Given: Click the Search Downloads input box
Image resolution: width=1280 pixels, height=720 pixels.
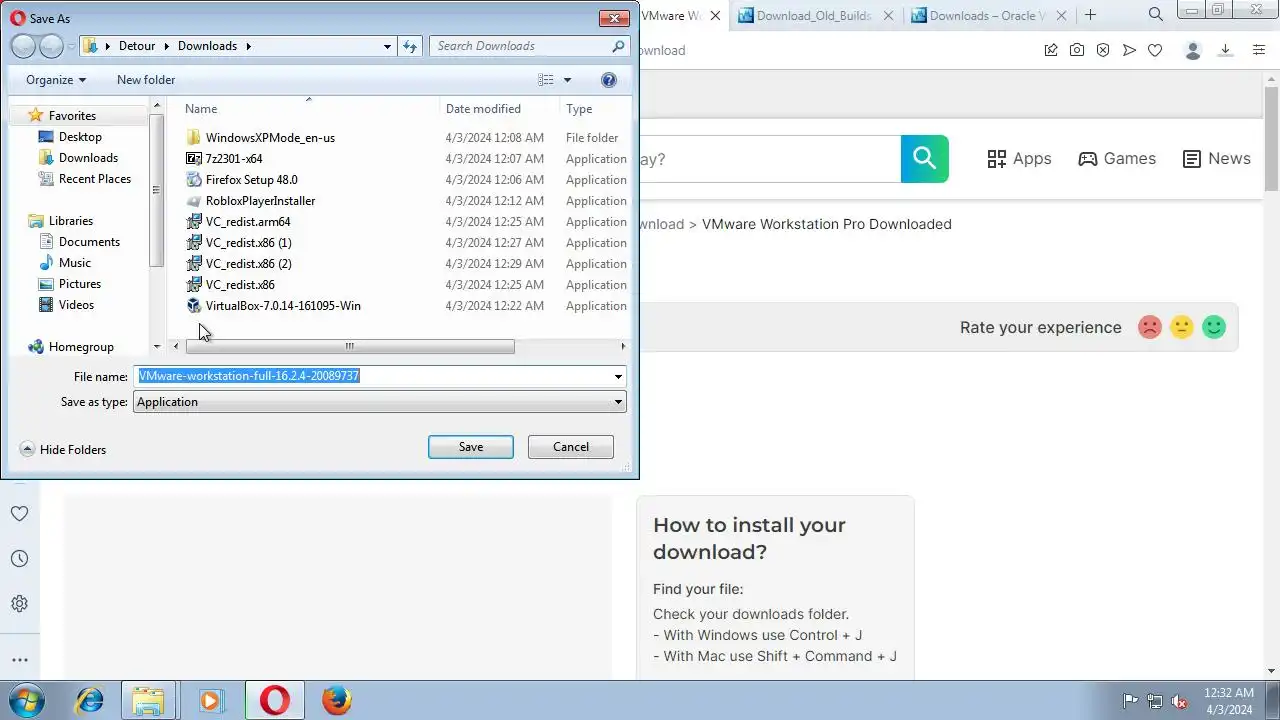Looking at the screenshot, I should point(520,46).
